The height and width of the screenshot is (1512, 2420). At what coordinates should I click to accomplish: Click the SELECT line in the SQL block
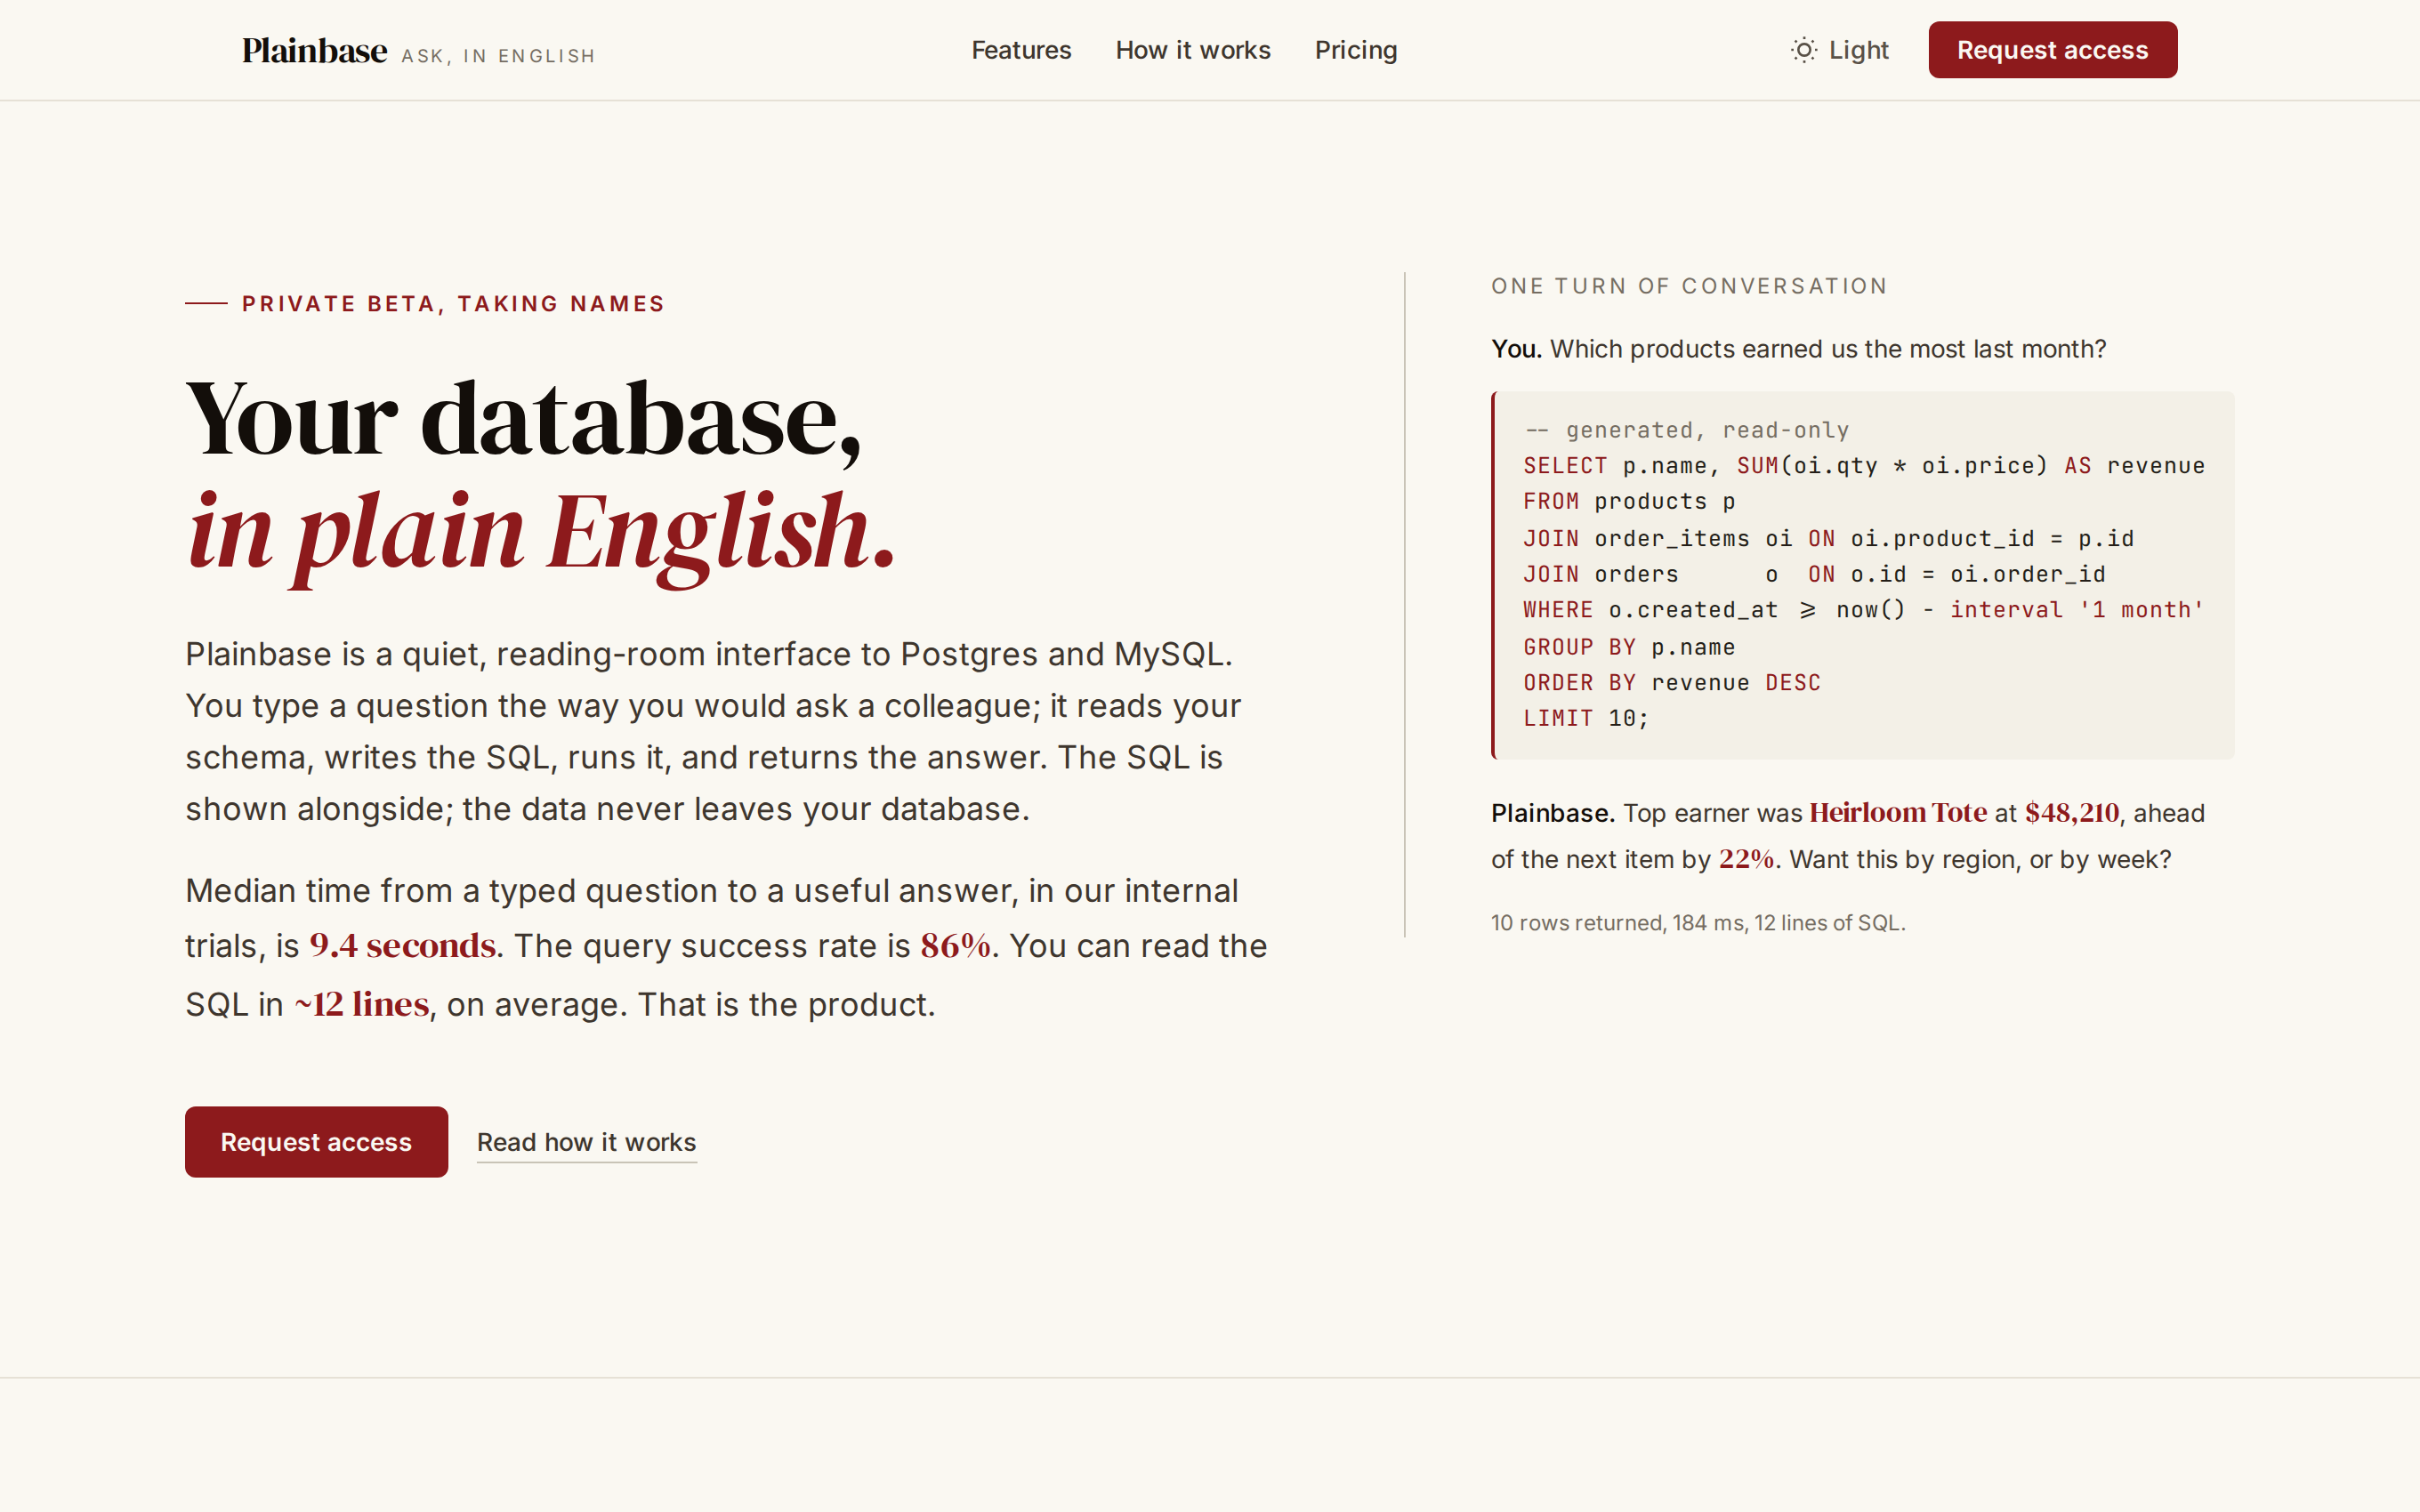pos(1864,466)
